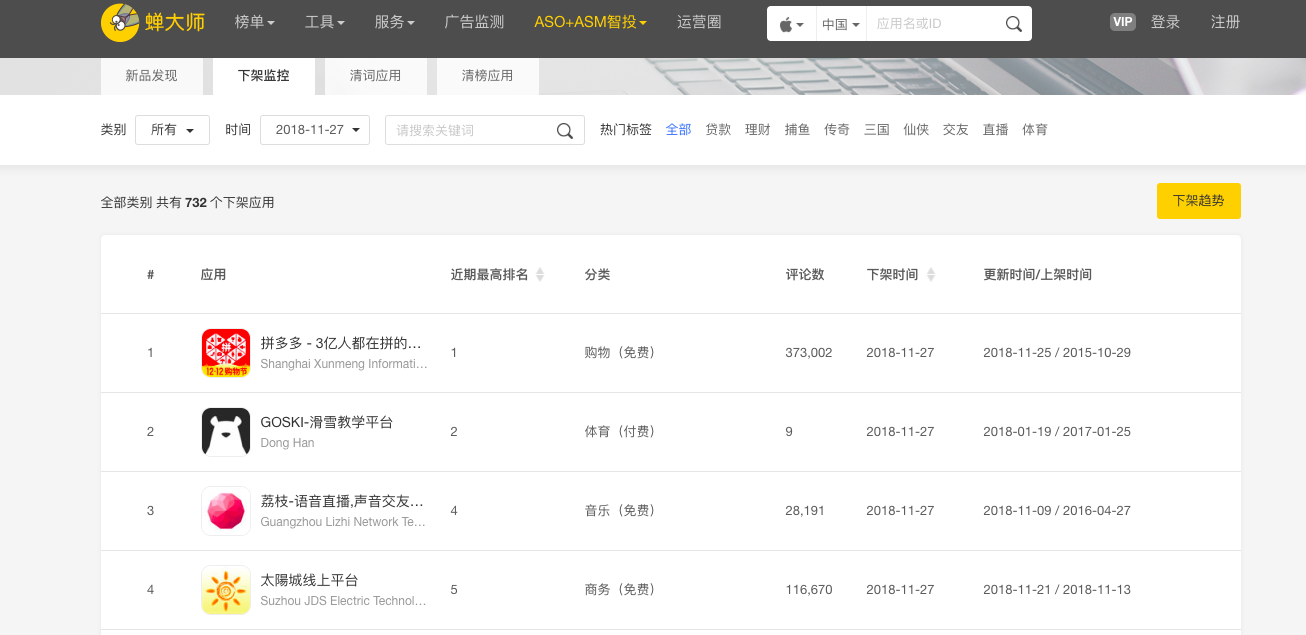Select the 交友 hot tag
The height and width of the screenshot is (635, 1306).
click(x=956, y=130)
